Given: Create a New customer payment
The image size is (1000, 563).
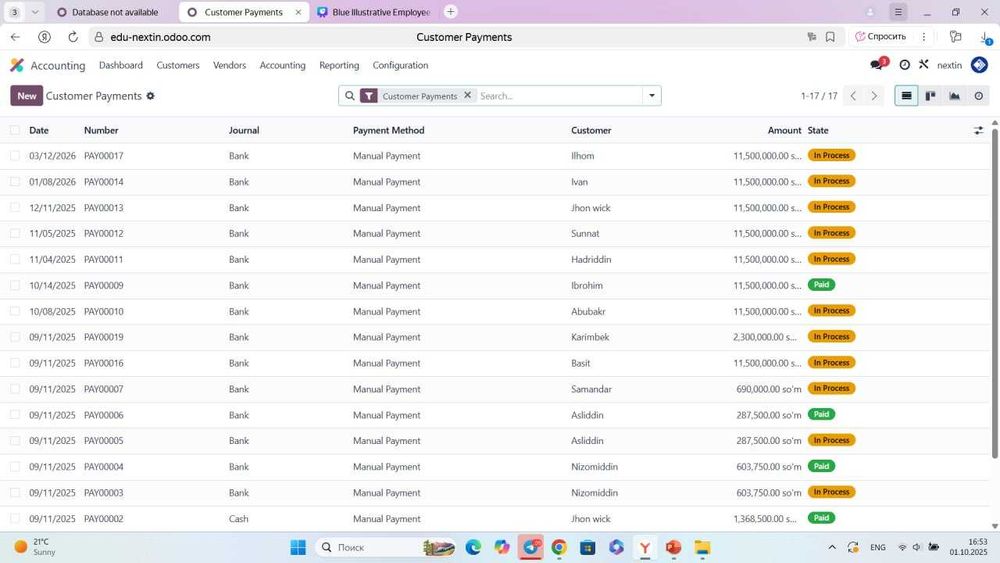Looking at the screenshot, I should 27,96.
